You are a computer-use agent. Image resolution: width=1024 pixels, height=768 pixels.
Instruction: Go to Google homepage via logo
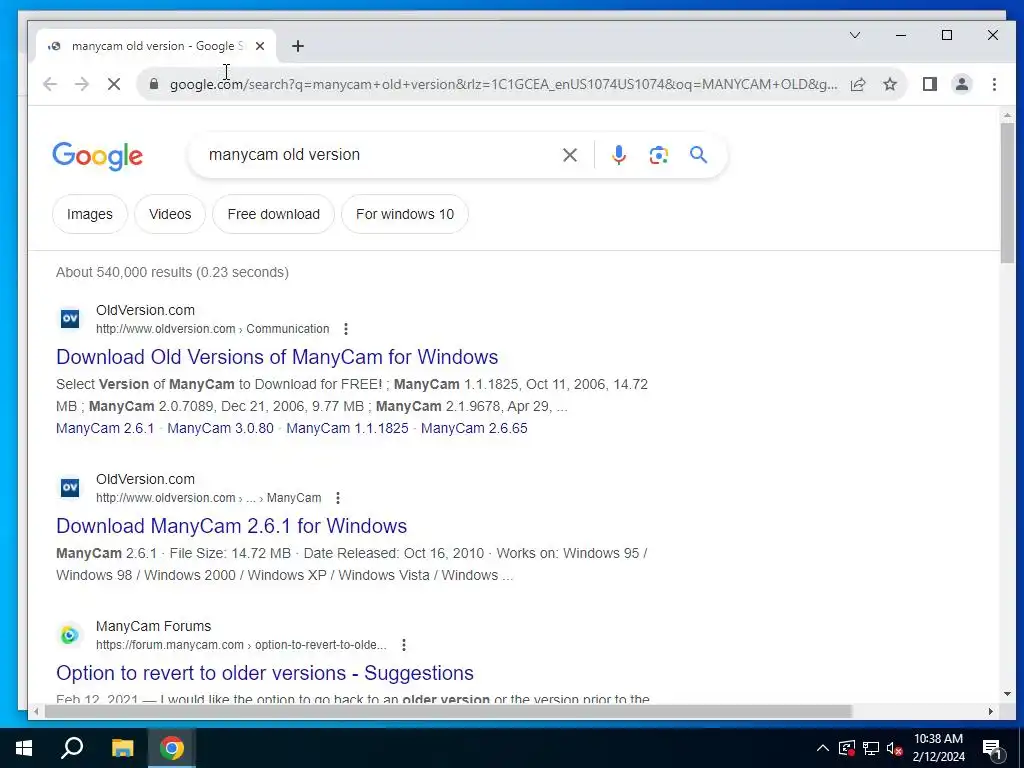pyautogui.click(x=97, y=156)
